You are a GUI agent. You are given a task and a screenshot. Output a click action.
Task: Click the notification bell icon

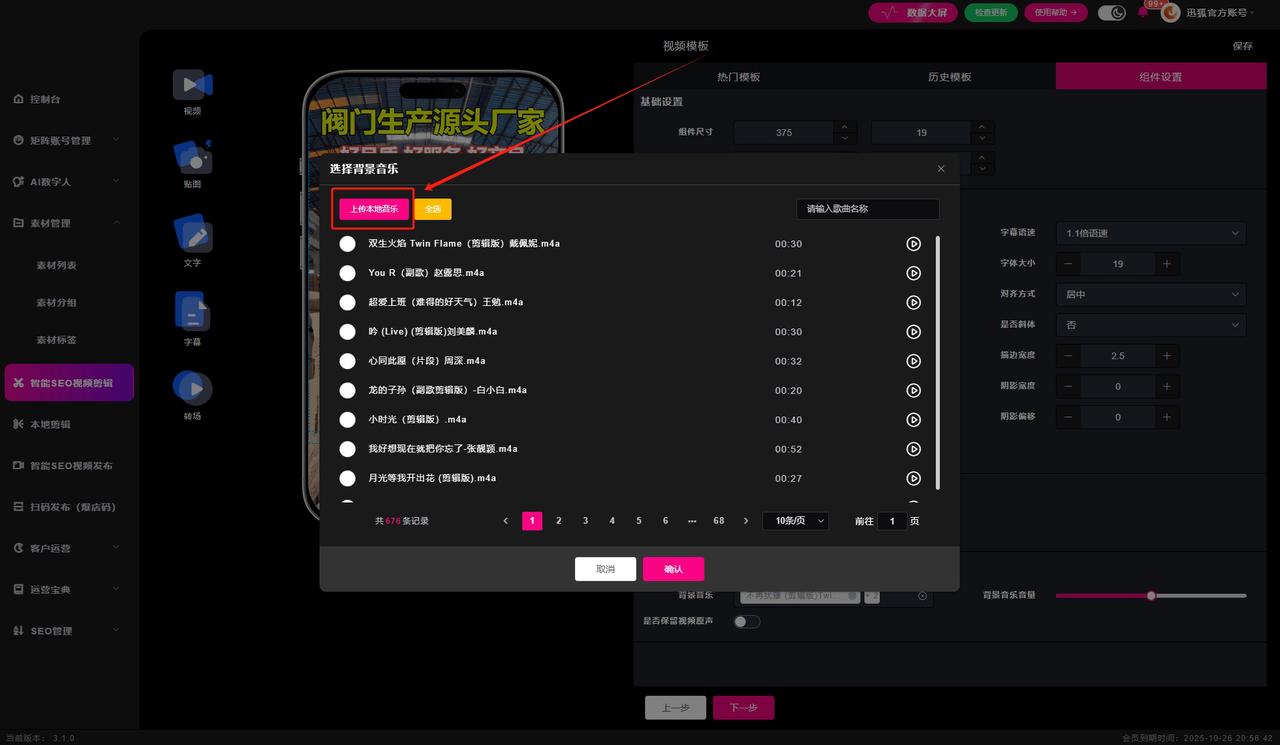pyautogui.click(x=1143, y=13)
